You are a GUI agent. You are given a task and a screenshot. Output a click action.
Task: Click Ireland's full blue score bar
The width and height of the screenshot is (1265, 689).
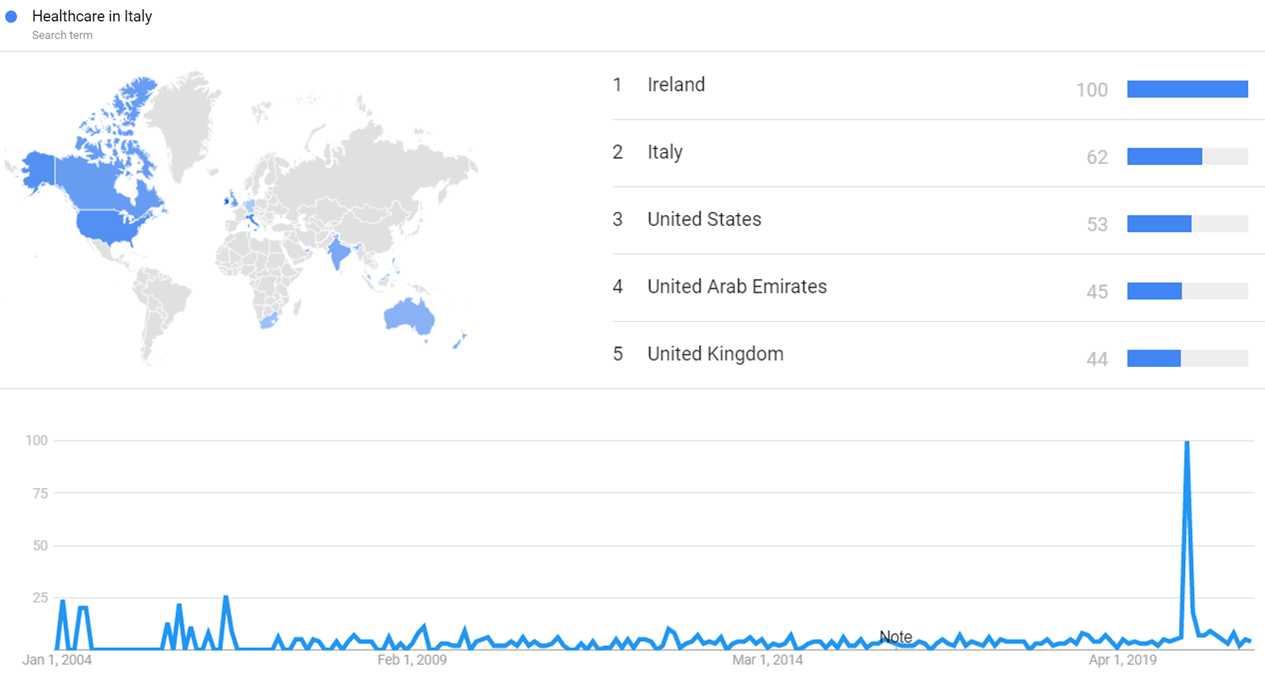click(x=1187, y=89)
